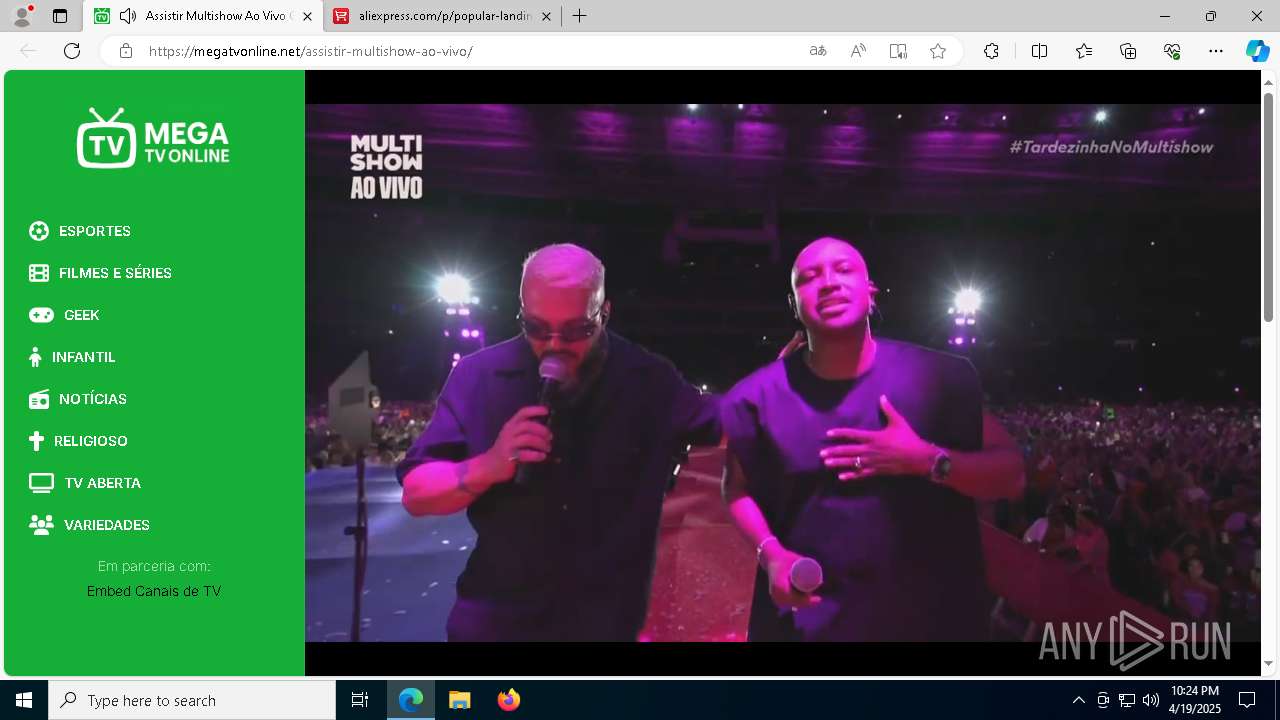This screenshot has width=1280, height=720.
Task: Enter Immersive Reader mode
Action: click(898, 51)
